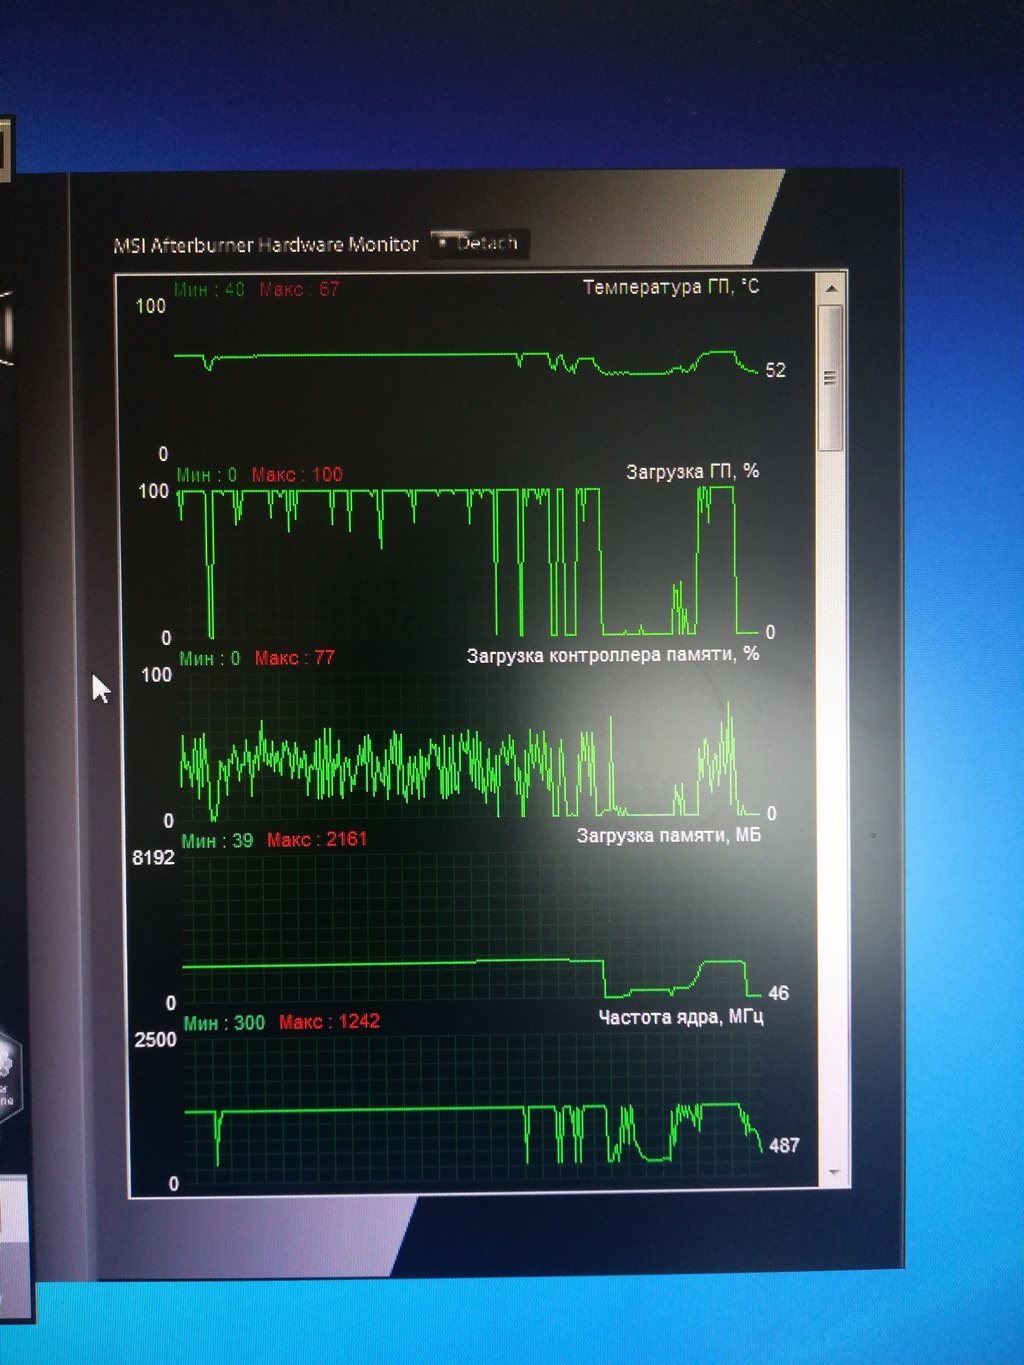Click the current temperature reading 52

click(x=776, y=371)
